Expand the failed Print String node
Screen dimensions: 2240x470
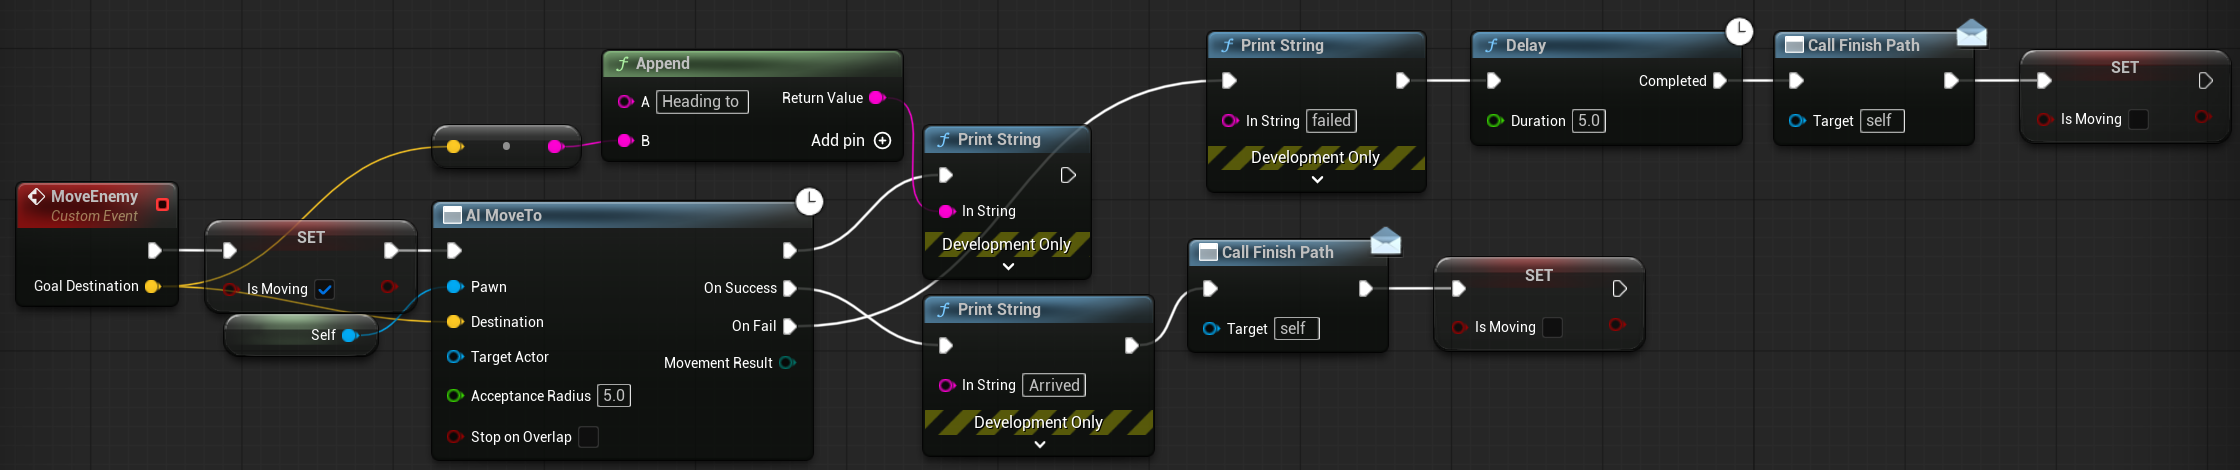(1317, 180)
